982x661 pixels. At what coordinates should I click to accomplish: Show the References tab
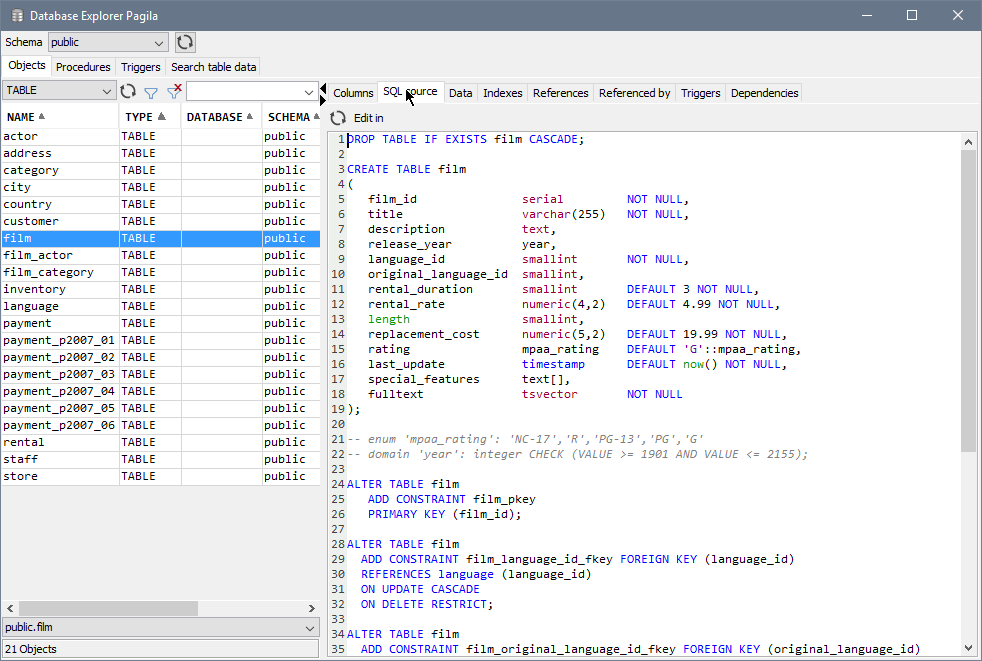tap(561, 93)
